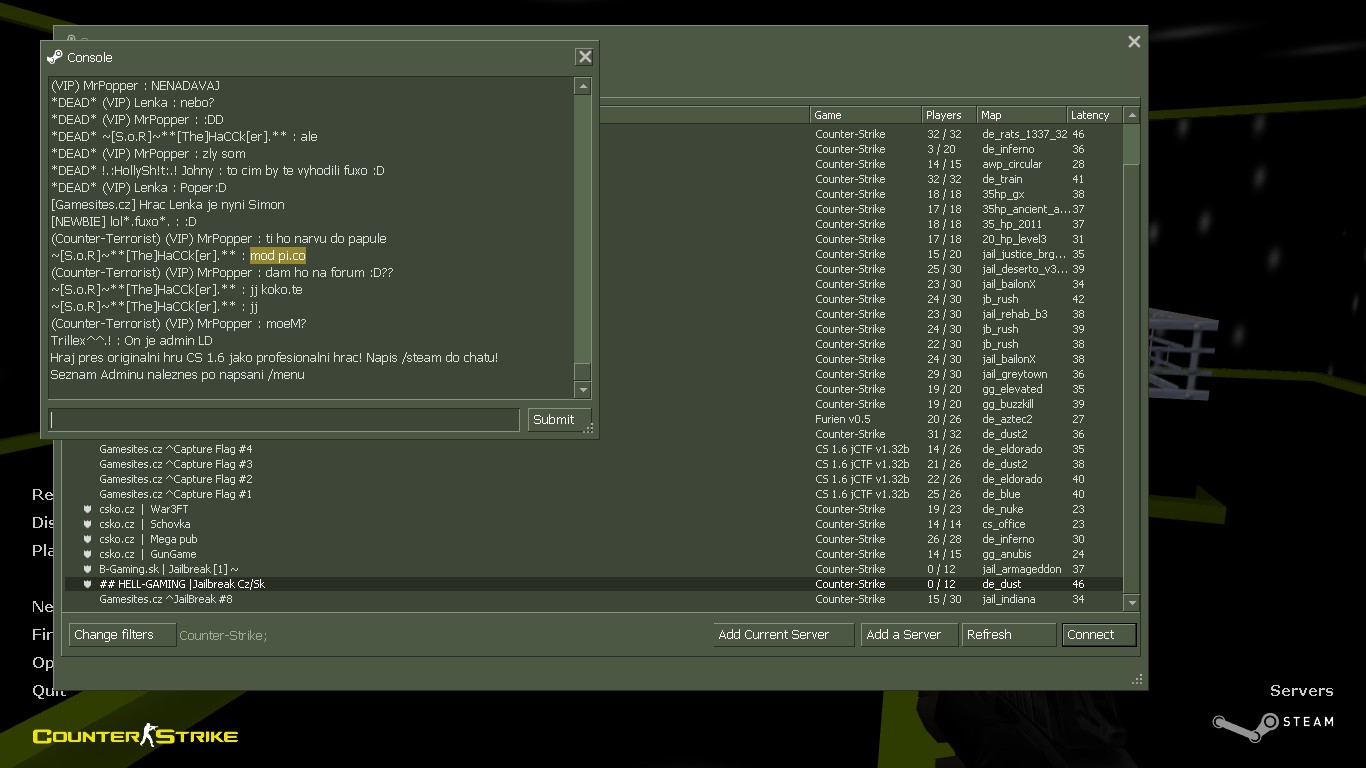Screen dimensions: 1366x768
Task: Click the server browser resize grip icon
Action: pos(1137,679)
